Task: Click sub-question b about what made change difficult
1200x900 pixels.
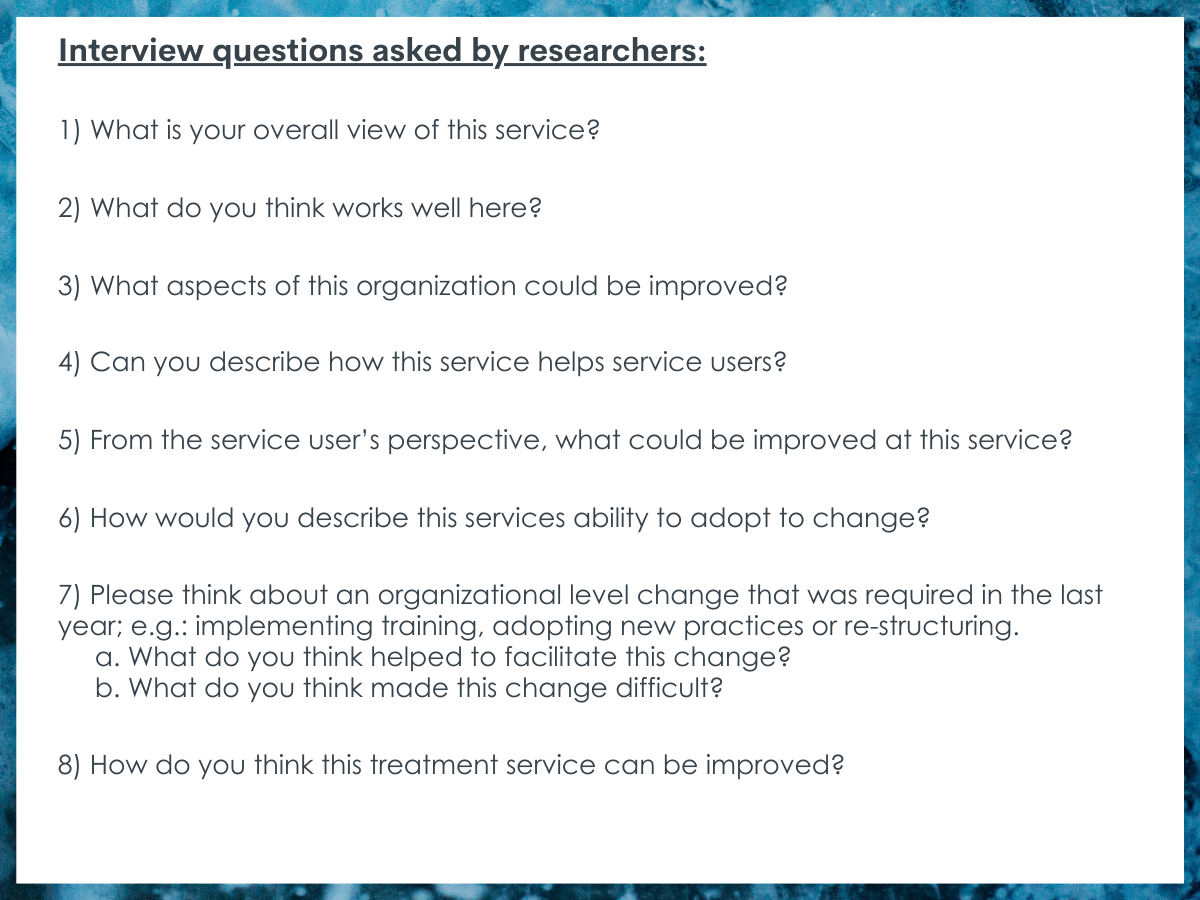Action: point(409,689)
